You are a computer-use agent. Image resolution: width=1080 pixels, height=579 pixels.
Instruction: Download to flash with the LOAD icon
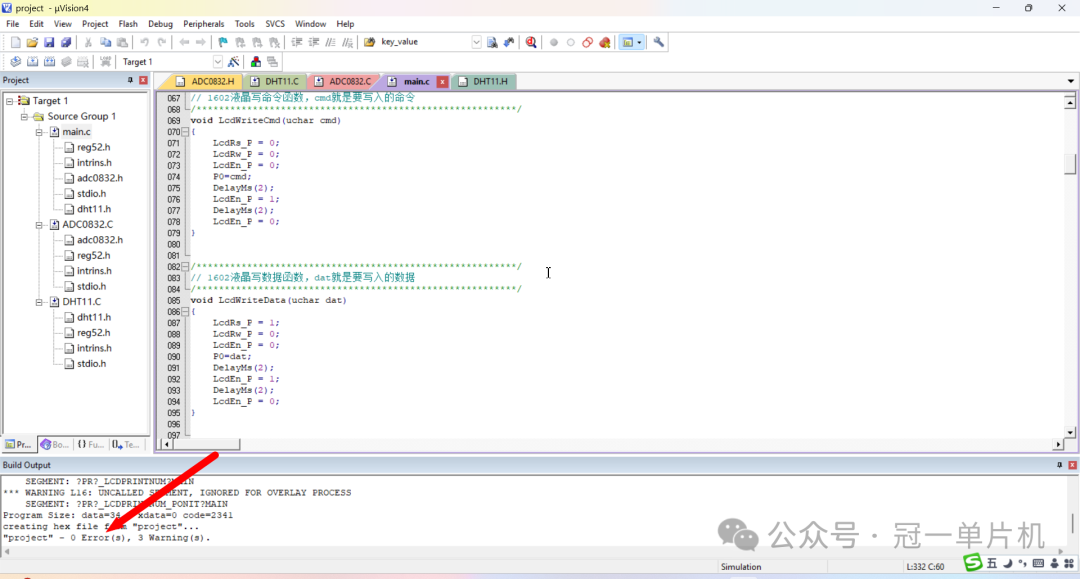pos(105,62)
